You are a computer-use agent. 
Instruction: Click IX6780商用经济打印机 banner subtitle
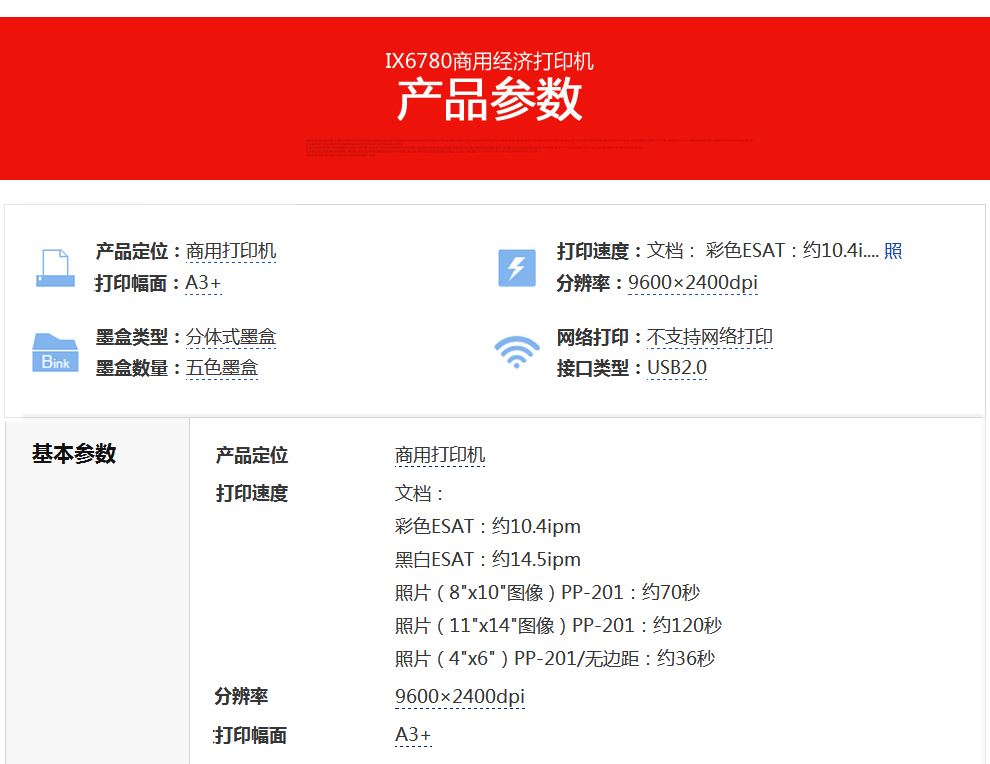490,61
